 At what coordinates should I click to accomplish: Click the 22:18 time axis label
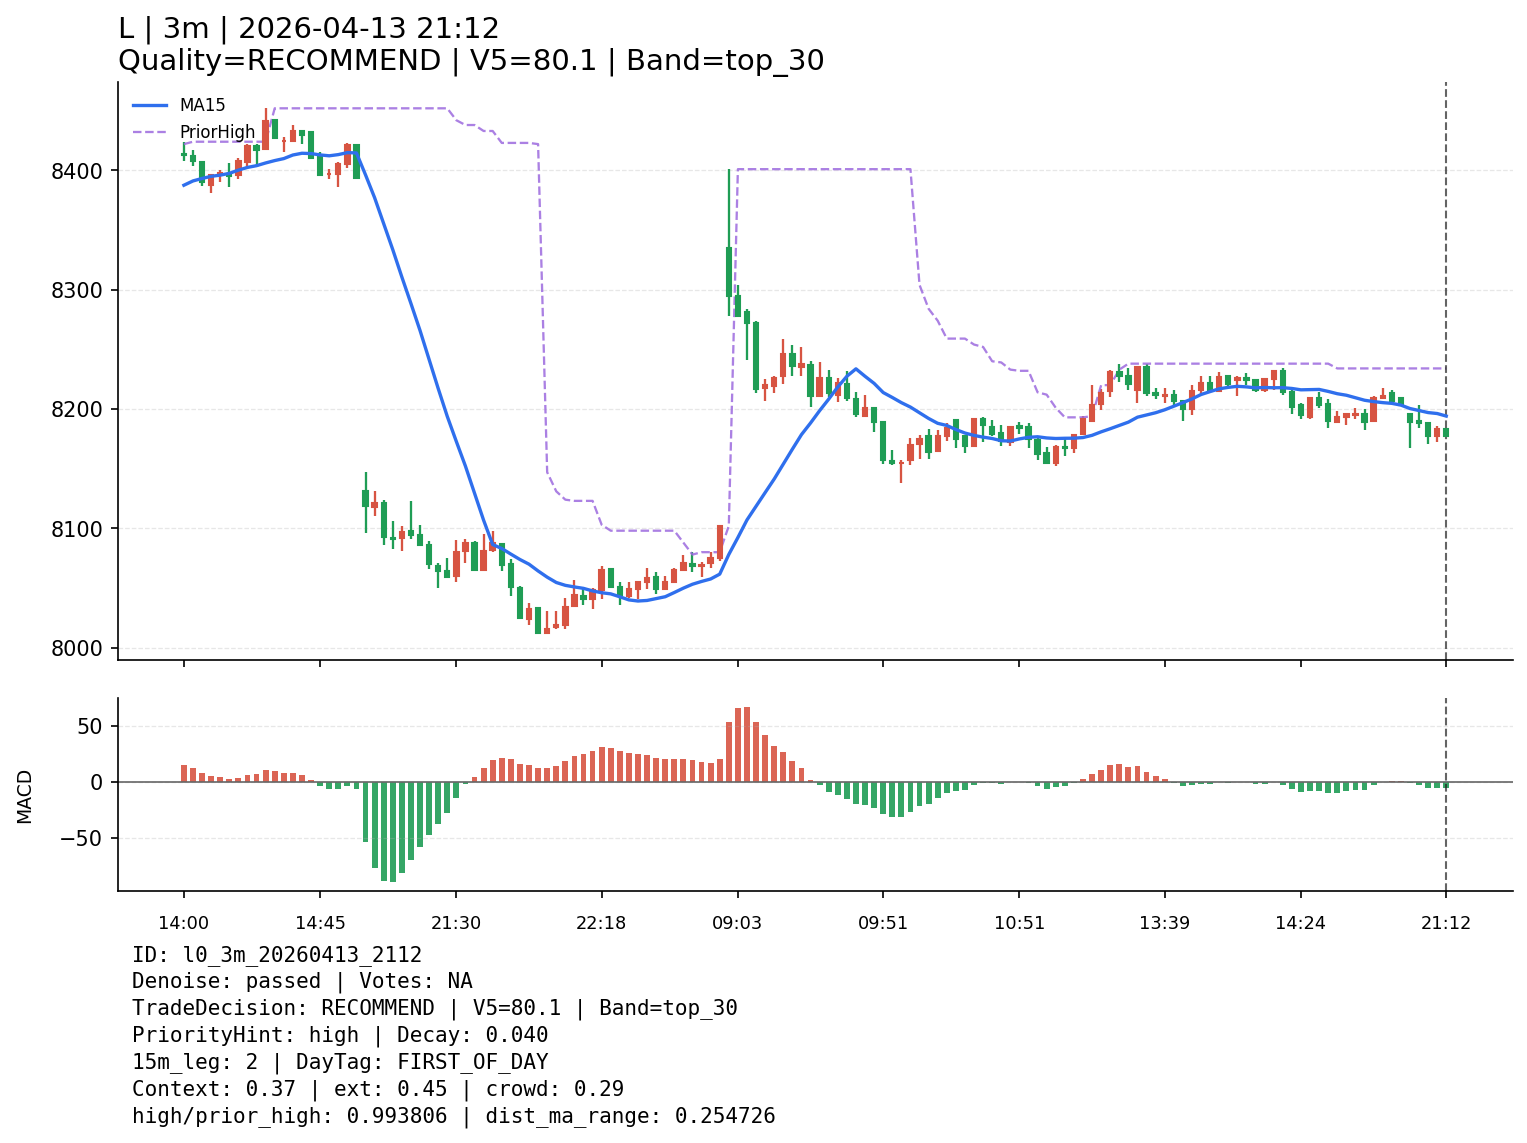601,923
